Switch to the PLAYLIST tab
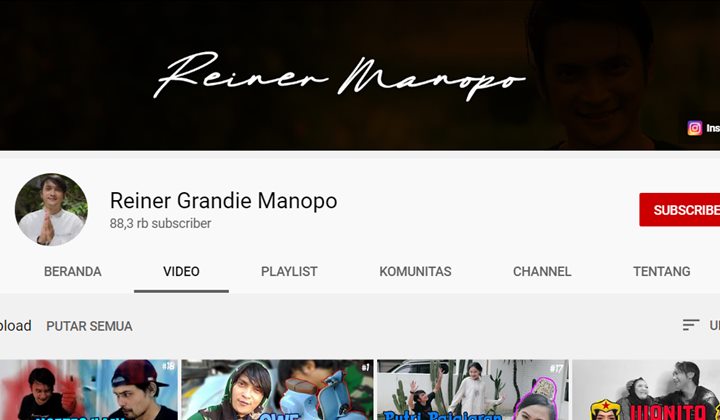The image size is (720, 420). (x=289, y=271)
